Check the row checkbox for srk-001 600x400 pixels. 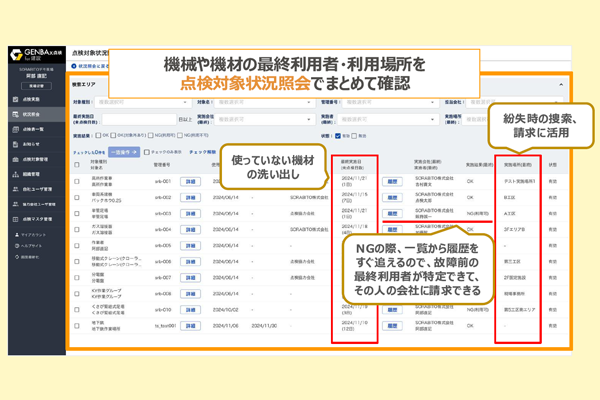point(78,182)
